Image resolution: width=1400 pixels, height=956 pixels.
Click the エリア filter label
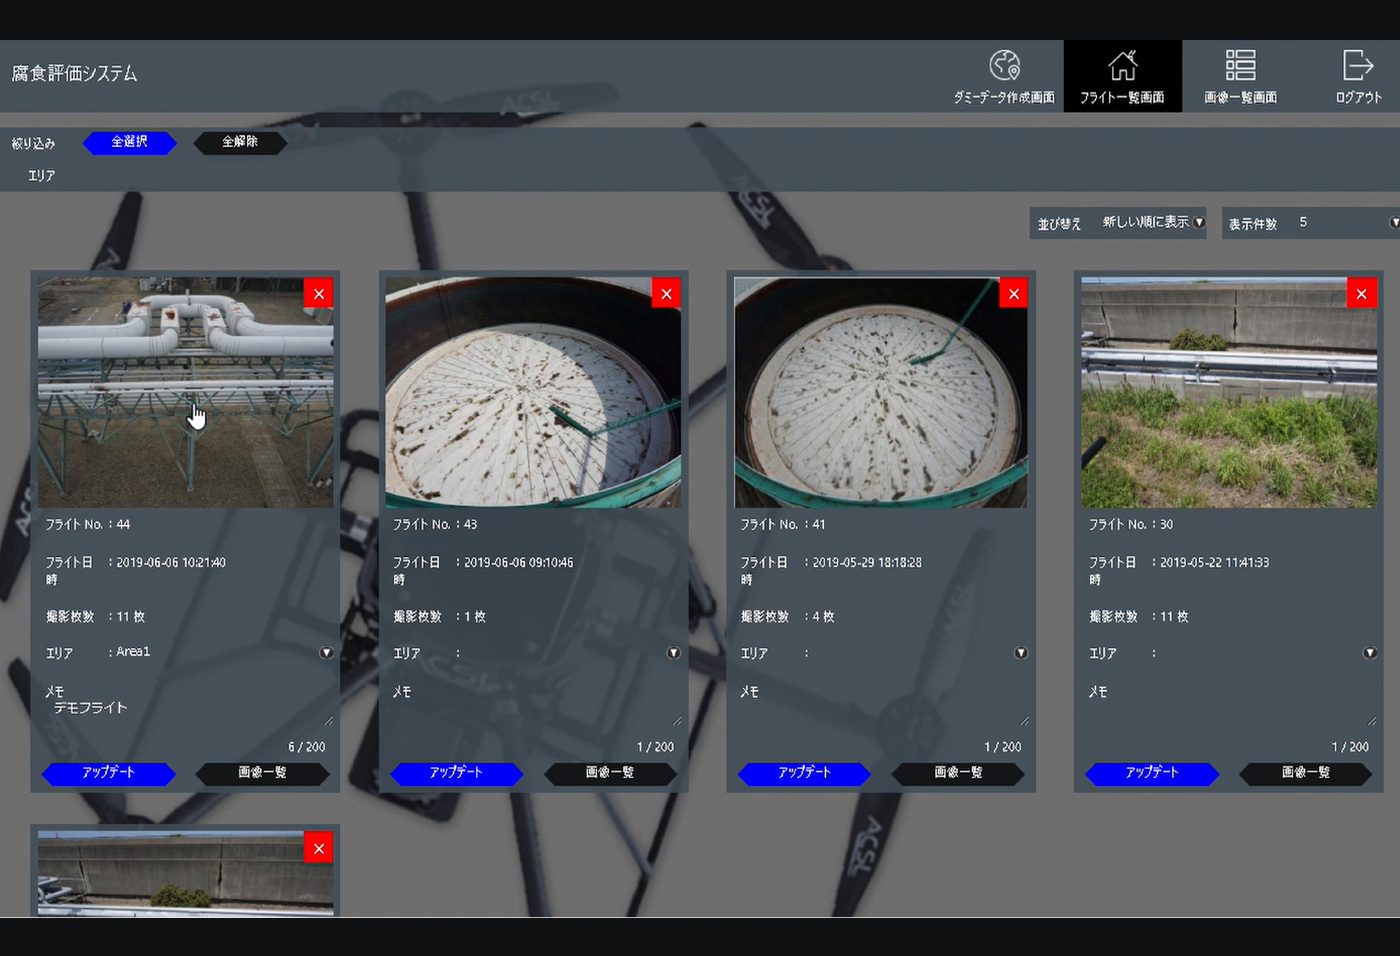(42, 175)
